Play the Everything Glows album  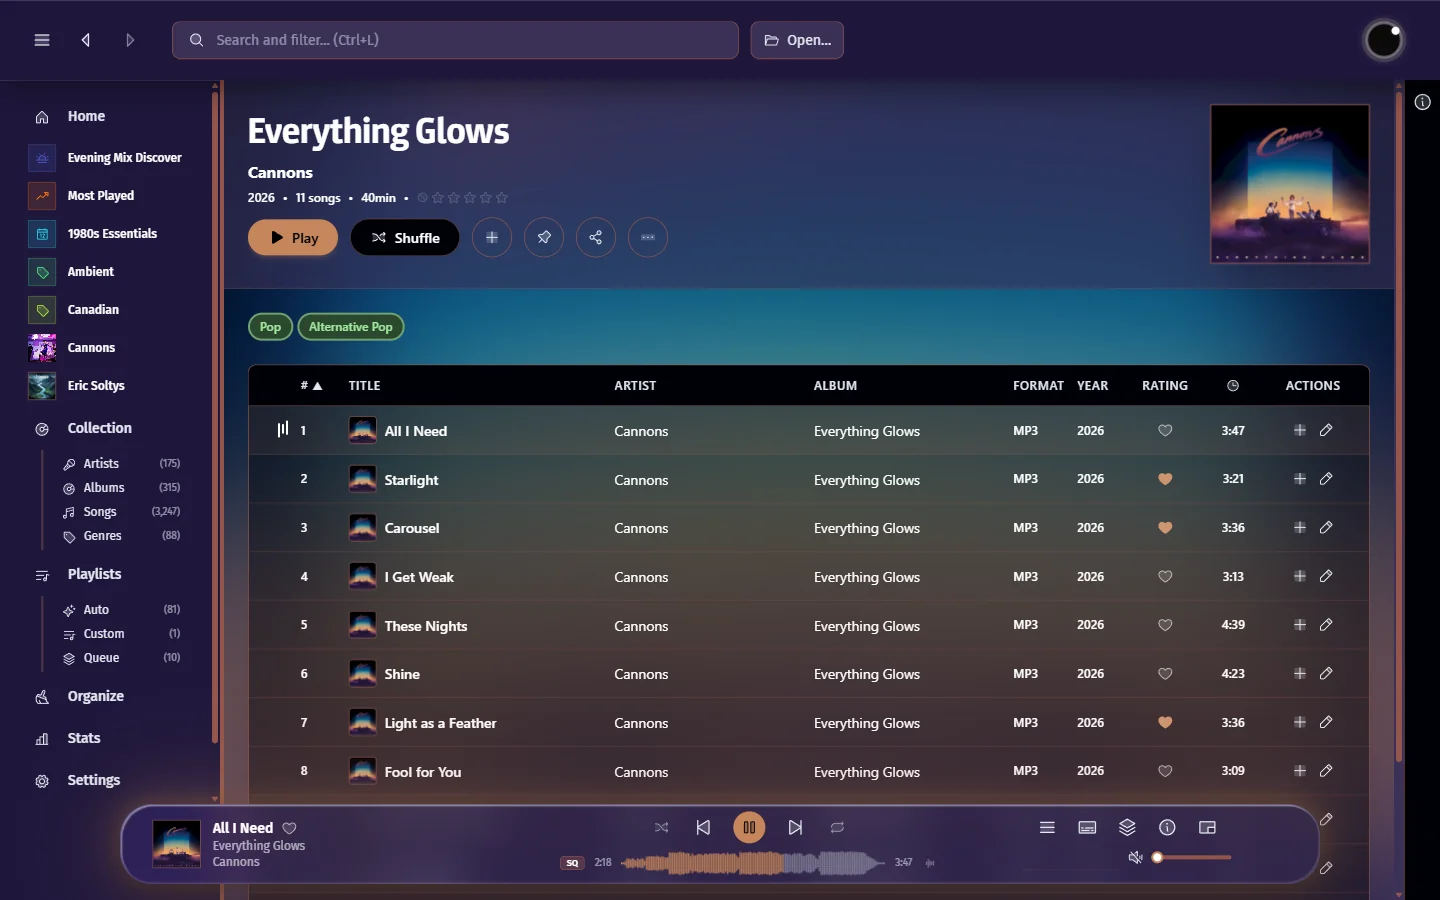pyautogui.click(x=293, y=238)
